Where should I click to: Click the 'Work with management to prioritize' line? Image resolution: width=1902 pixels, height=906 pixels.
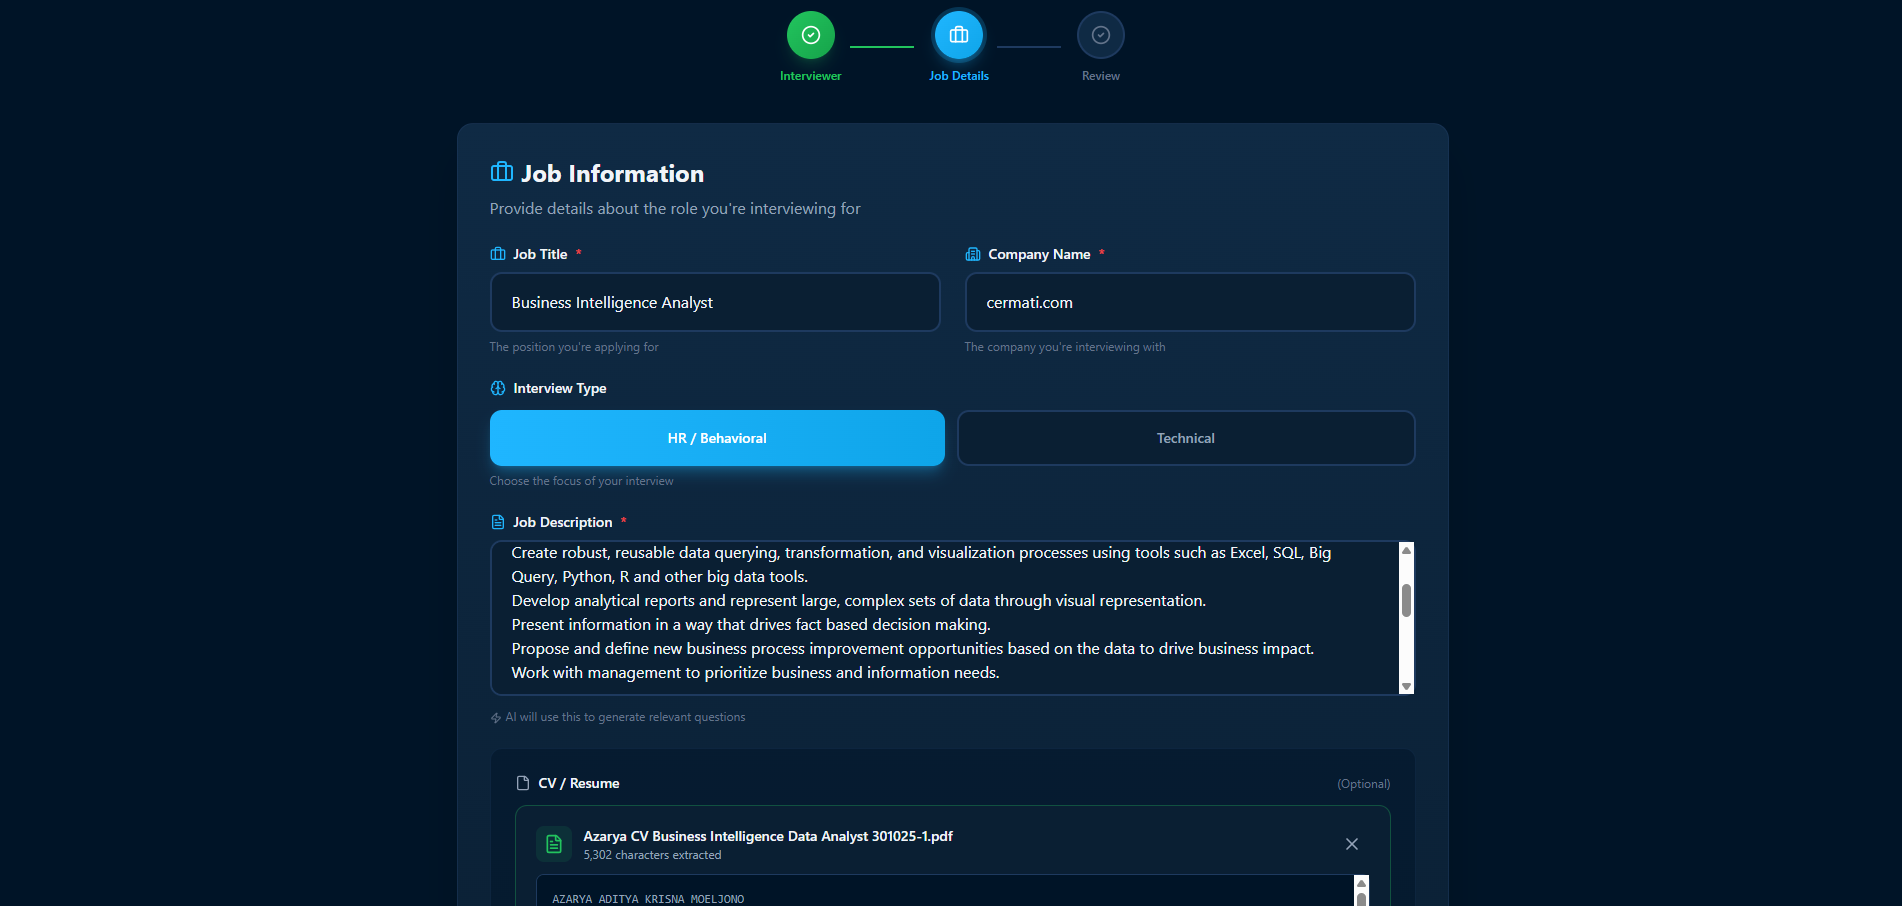(x=756, y=672)
